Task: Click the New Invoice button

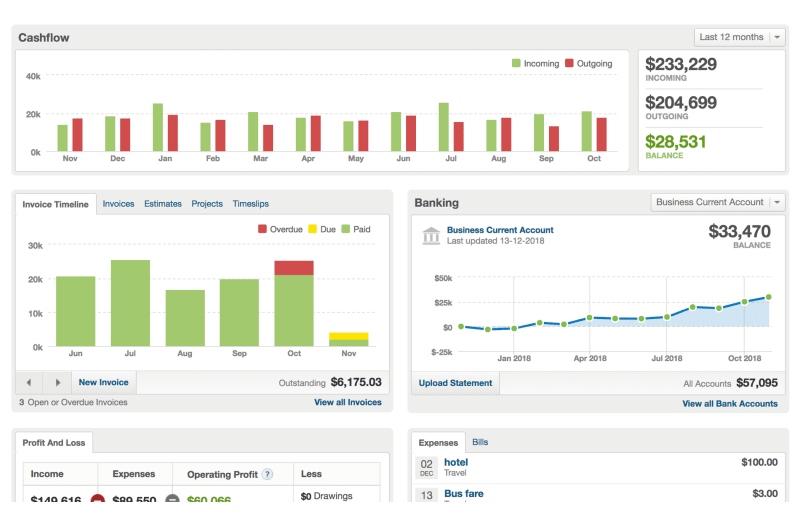Action: (103, 382)
